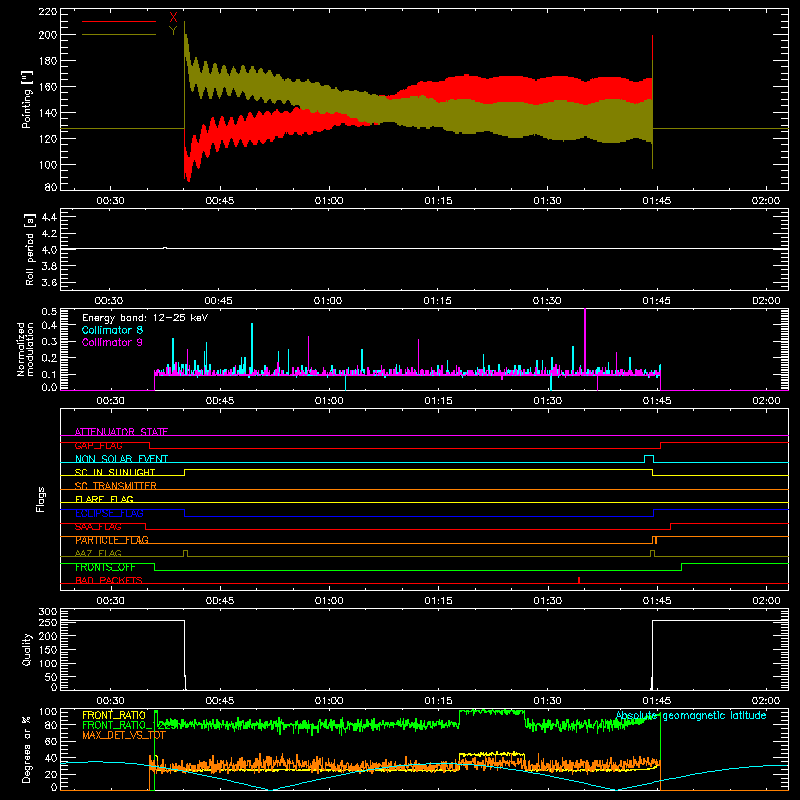Image resolution: width=800 pixels, height=800 pixels.
Task: Click the 100 tick on the Degrees axis
Action: tap(48, 711)
